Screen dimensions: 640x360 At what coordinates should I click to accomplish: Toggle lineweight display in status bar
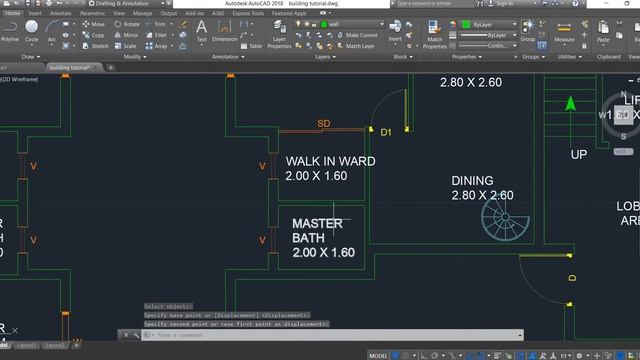click(497, 356)
